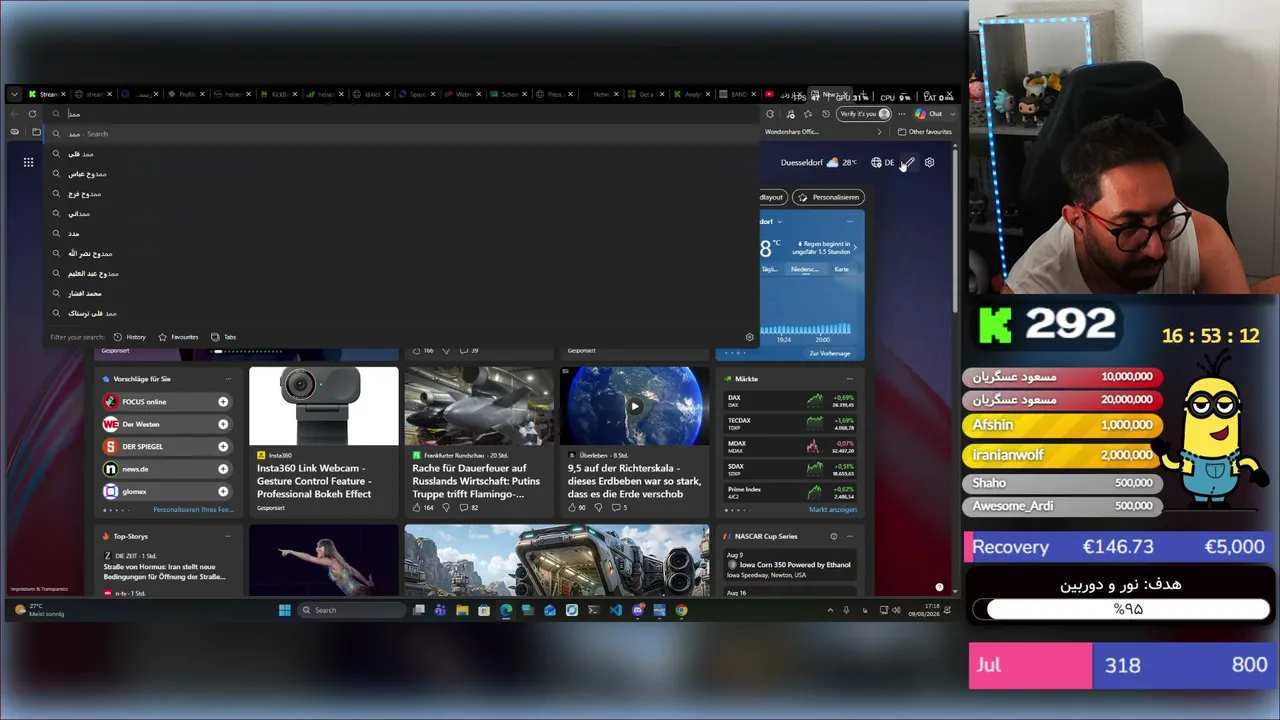Viewport: 1280px width, 720px height.
Task: Open the Wondershare Office favourite
Action: (x=792, y=132)
